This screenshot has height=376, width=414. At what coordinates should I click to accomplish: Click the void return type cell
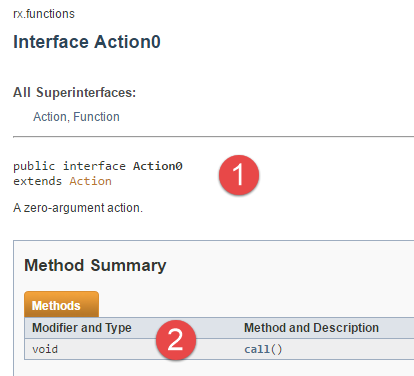[x=45, y=349]
